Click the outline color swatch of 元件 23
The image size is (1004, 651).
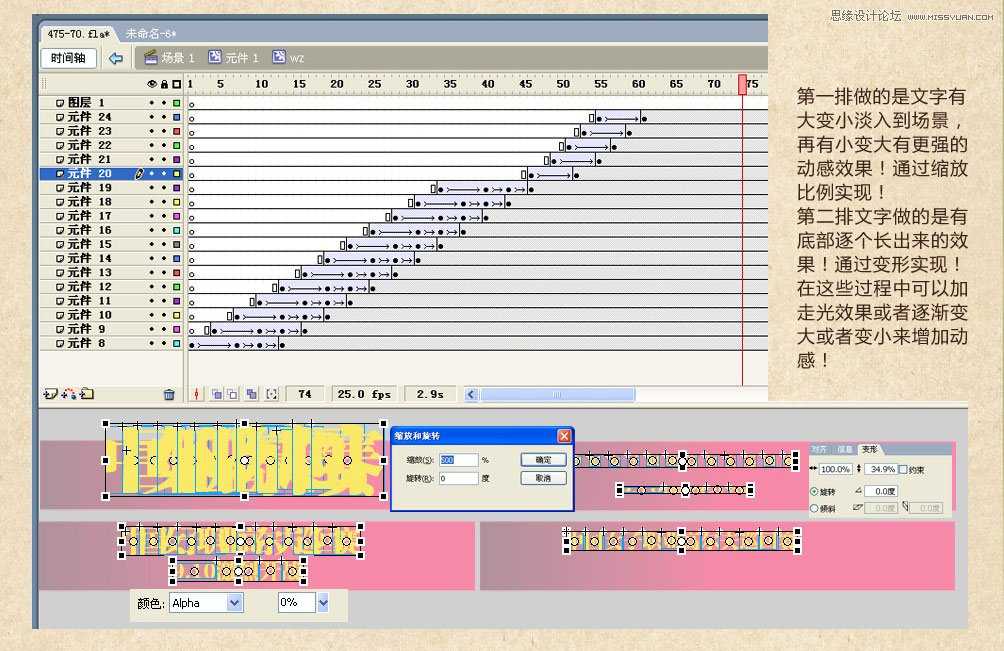(x=177, y=131)
